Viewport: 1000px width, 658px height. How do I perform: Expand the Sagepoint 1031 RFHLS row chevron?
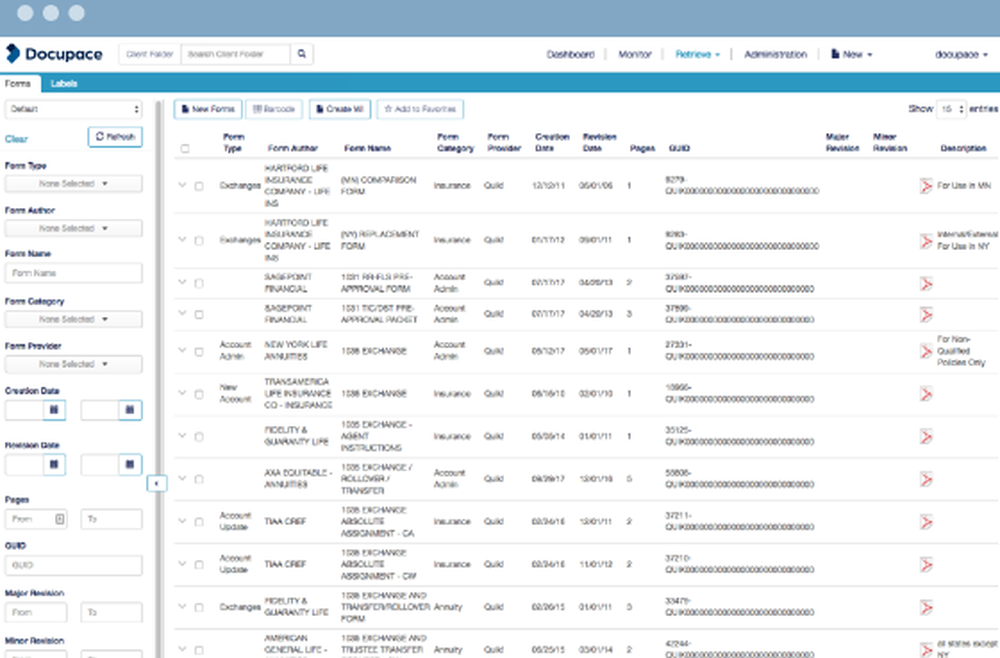click(182, 283)
